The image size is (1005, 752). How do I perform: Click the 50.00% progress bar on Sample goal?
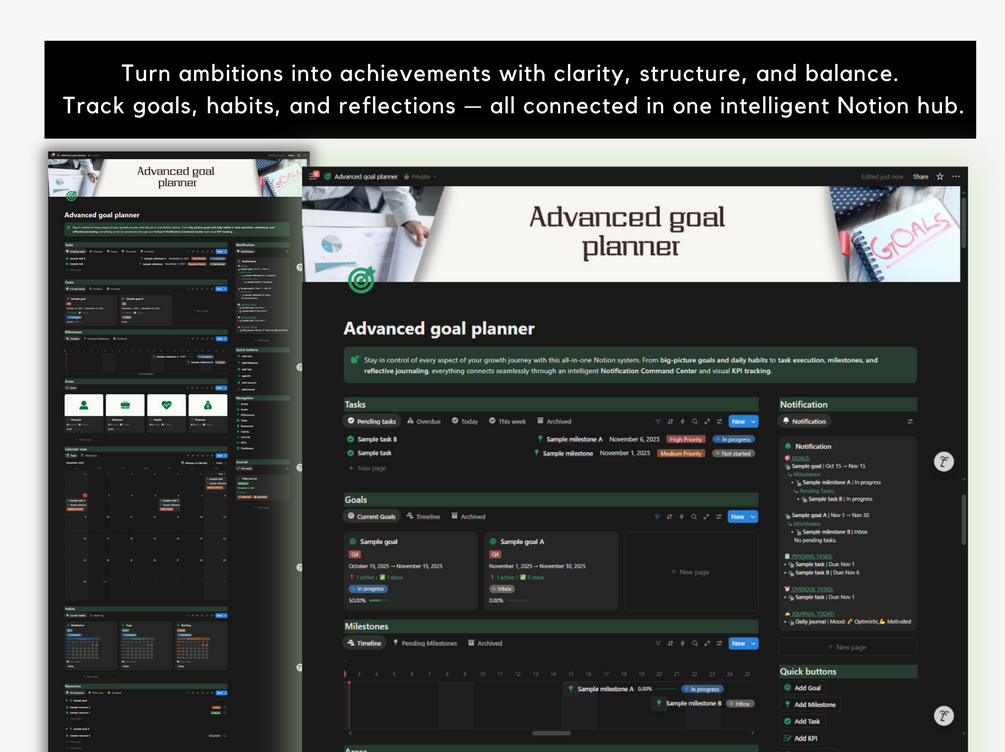click(x=380, y=601)
